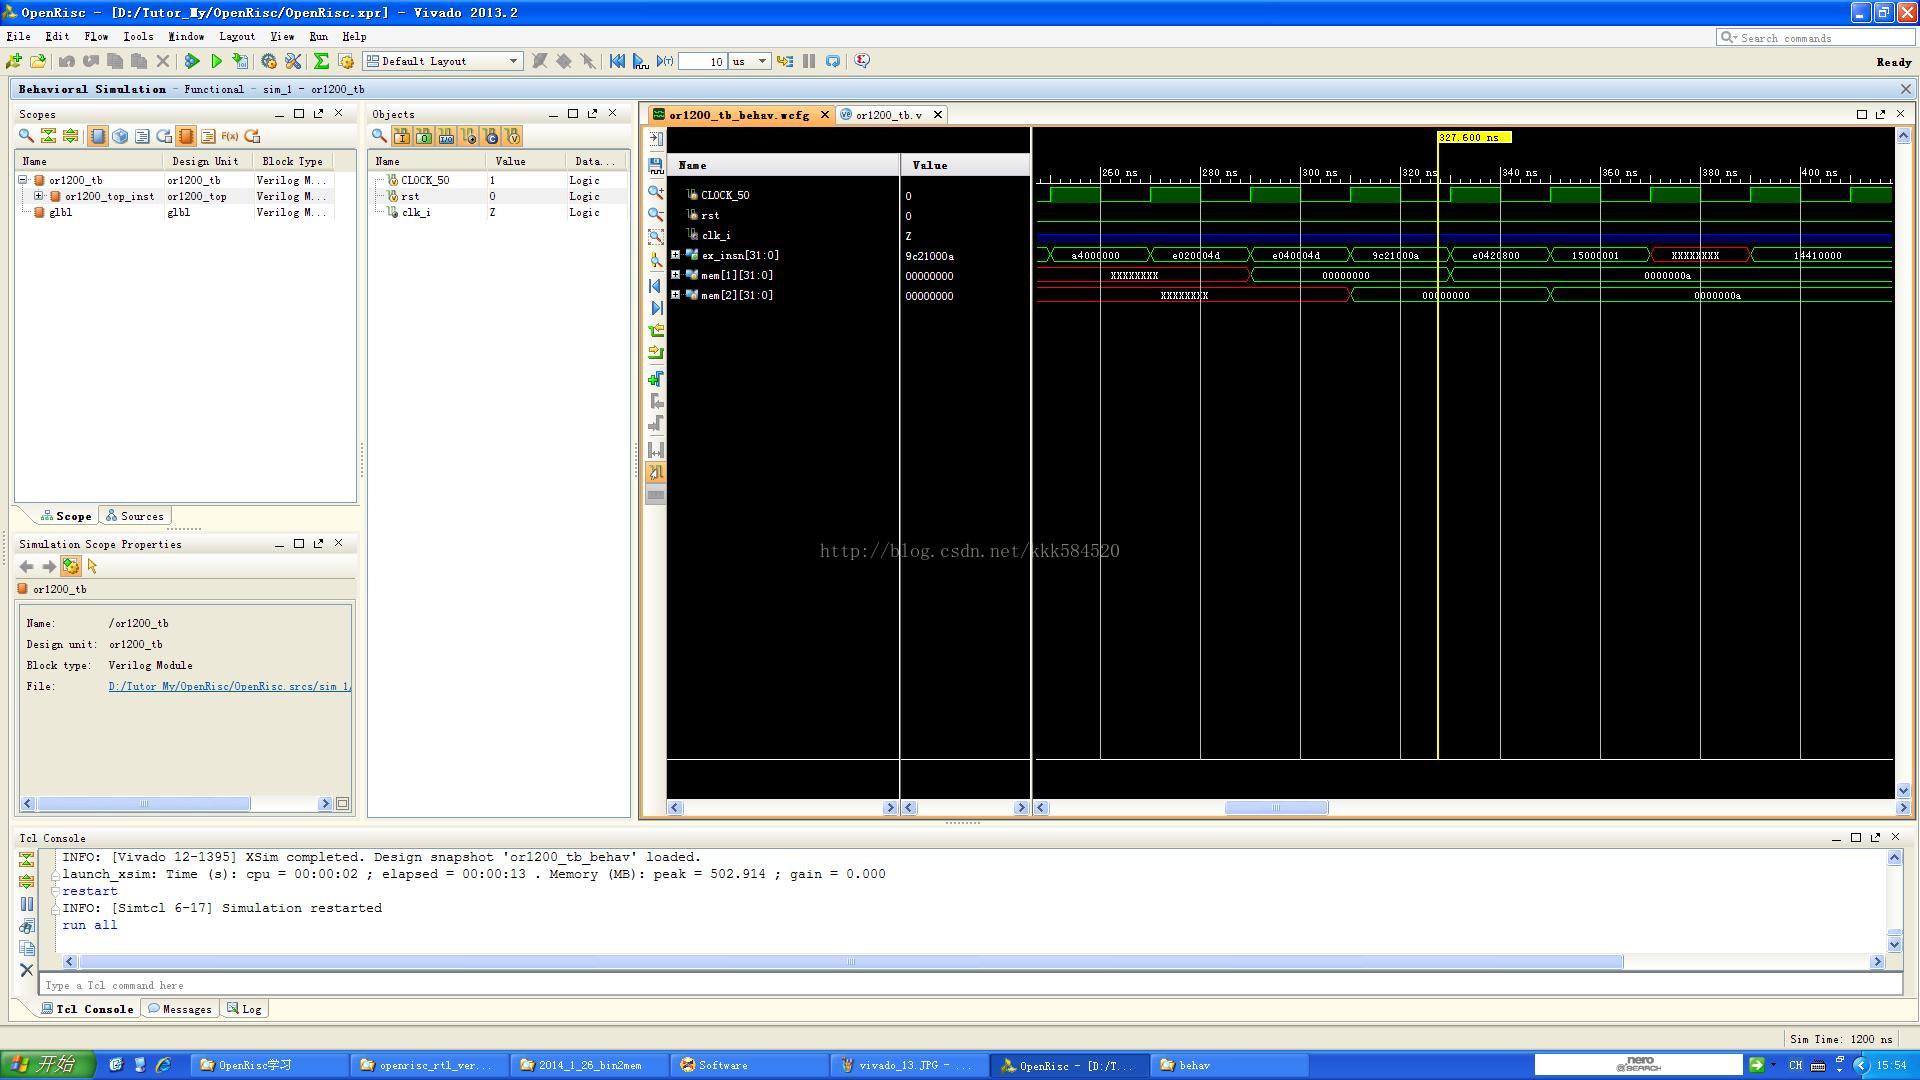Viewport: 1920px width, 1080px height.
Task: Click the Go to Time 0 icon
Action: point(656,286)
